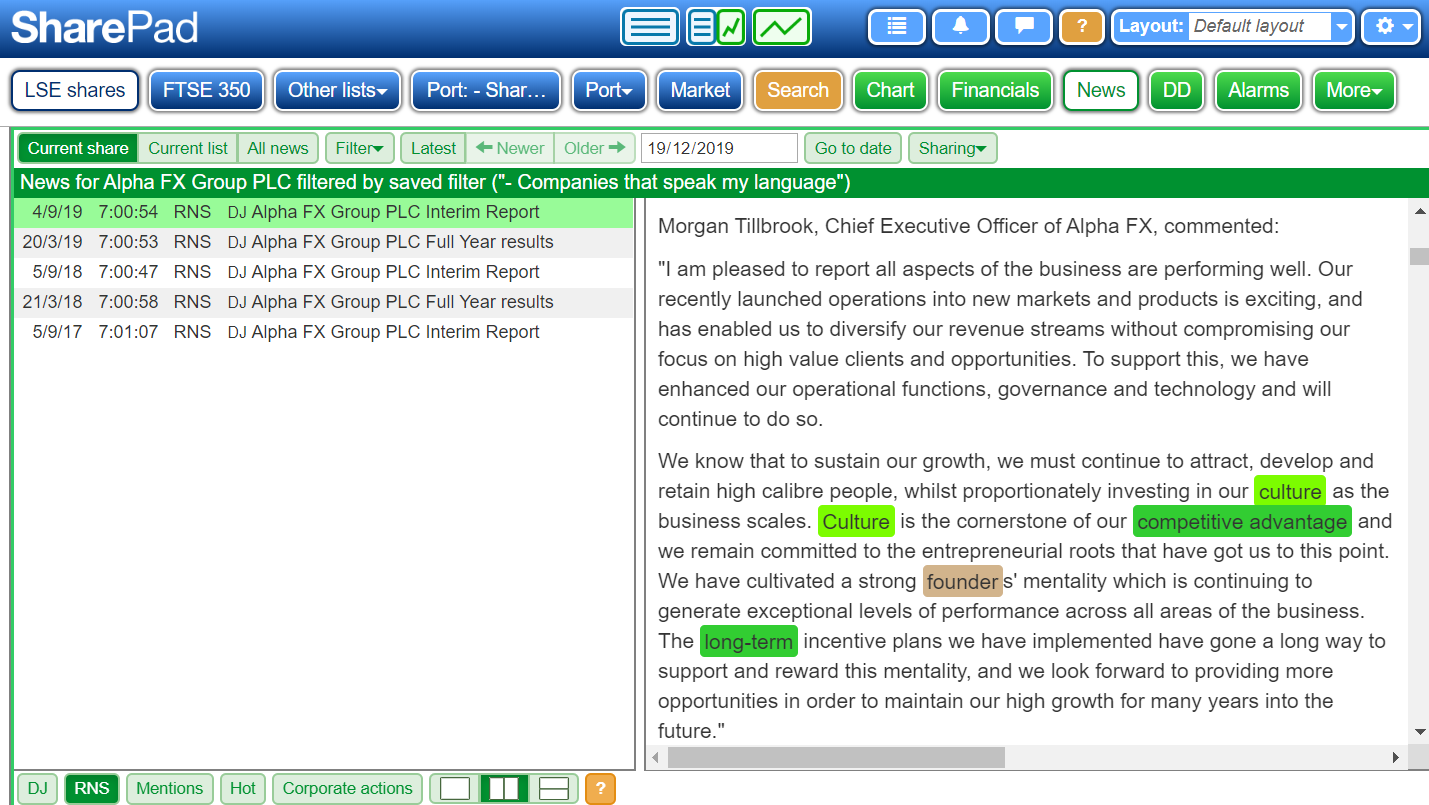The height and width of the screenshot is (805, 1429).
Task: Toggle the RNS news source filter
Action: click(92, 788)
